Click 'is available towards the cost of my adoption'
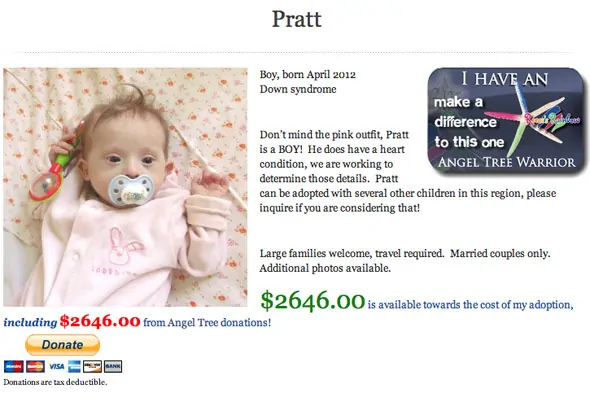Image resolution: width=590 pixels, height=393 pixels. pos(470,305)
